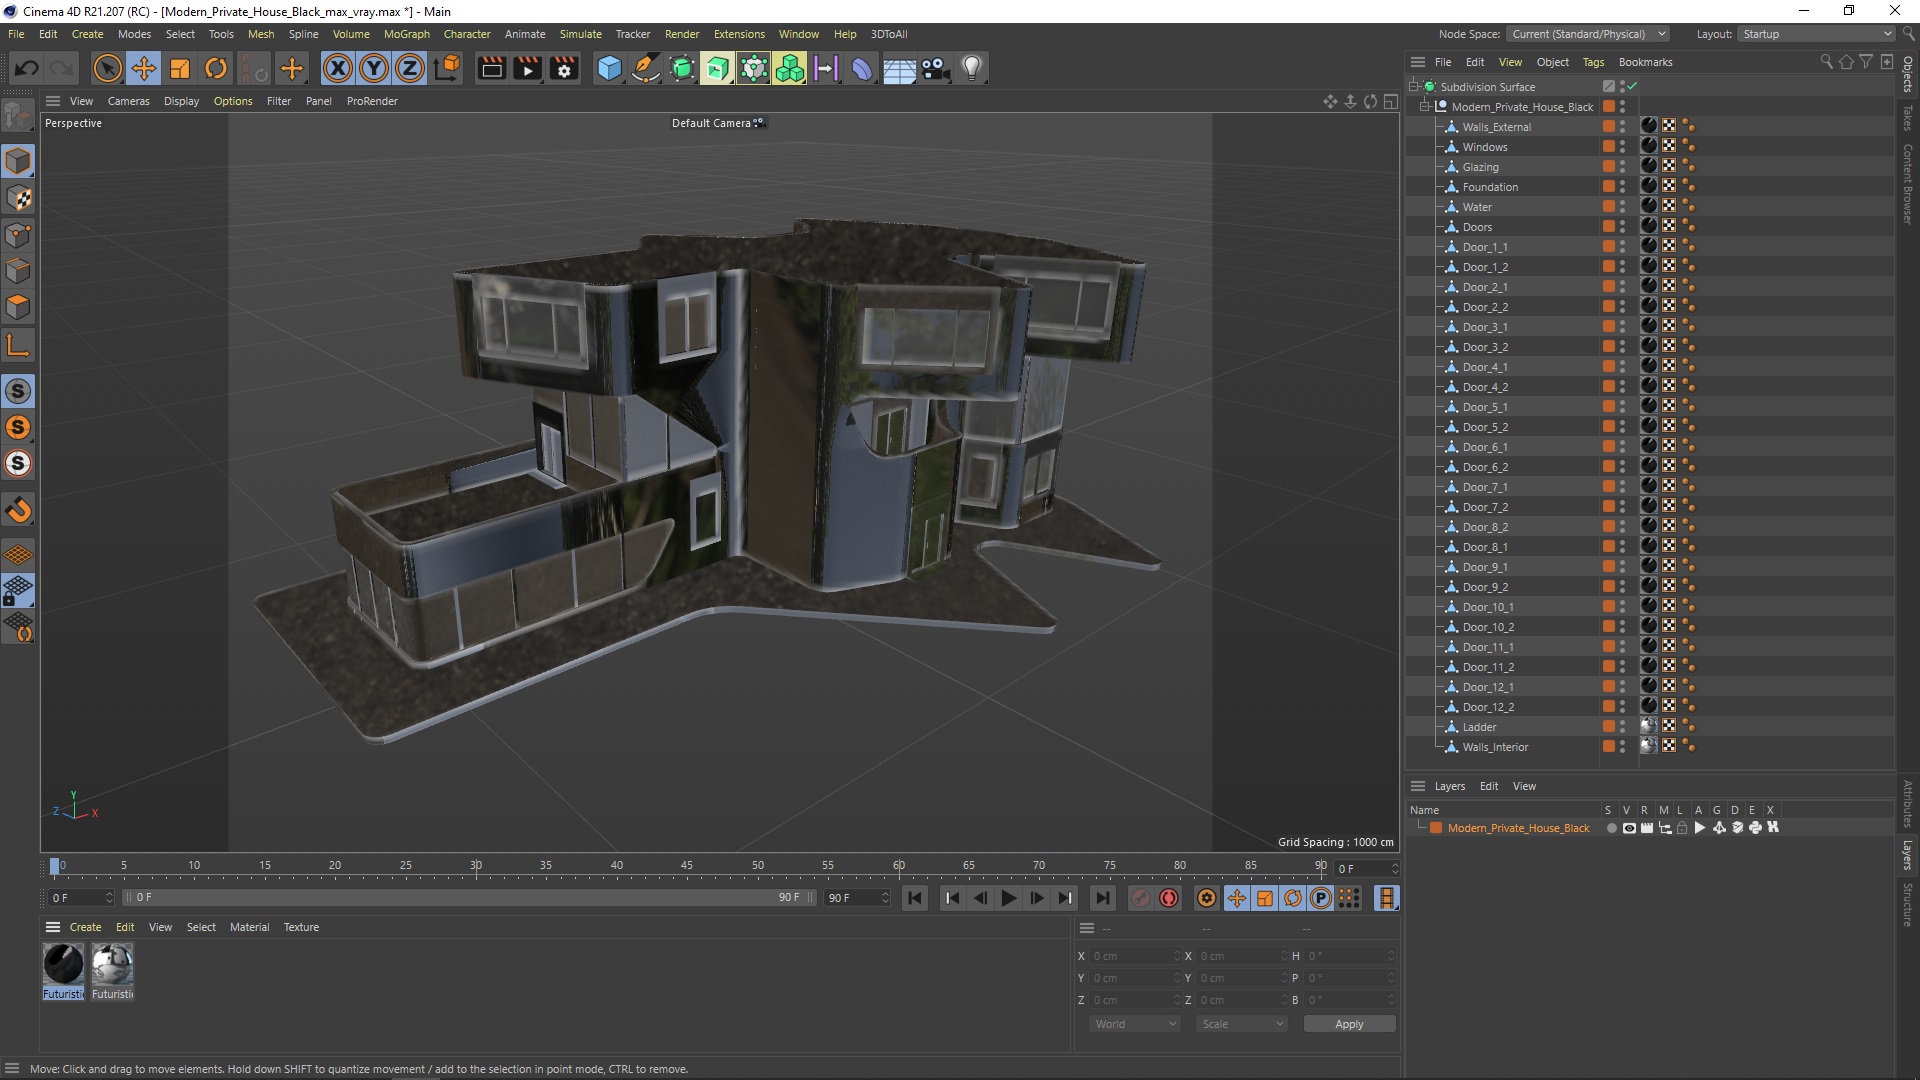This screenshot has width=1920, height=1080.
Task: Open the viewport ProRender menu
Action: pyautogui.click(x=372, y=101)
